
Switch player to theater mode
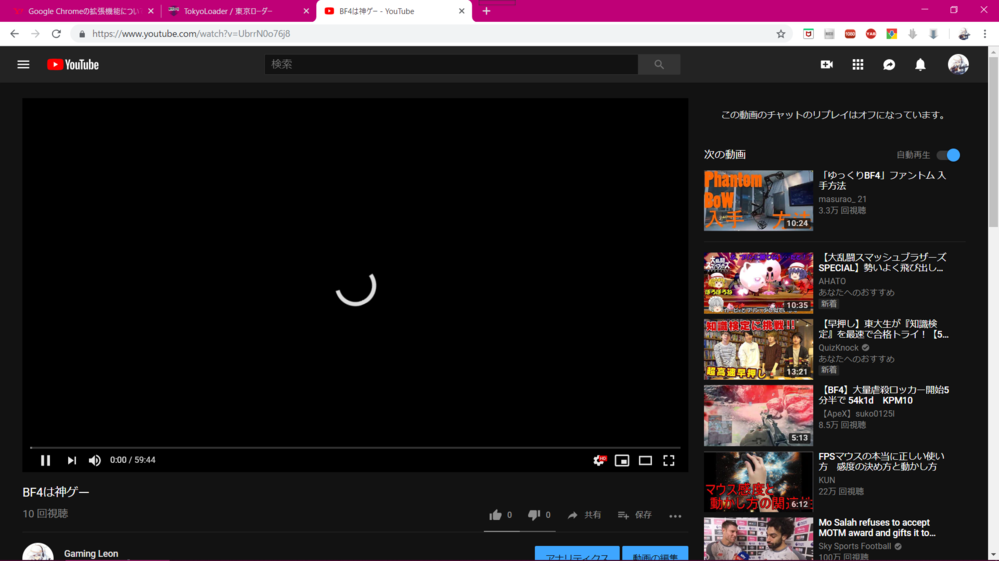pos(645,460)
